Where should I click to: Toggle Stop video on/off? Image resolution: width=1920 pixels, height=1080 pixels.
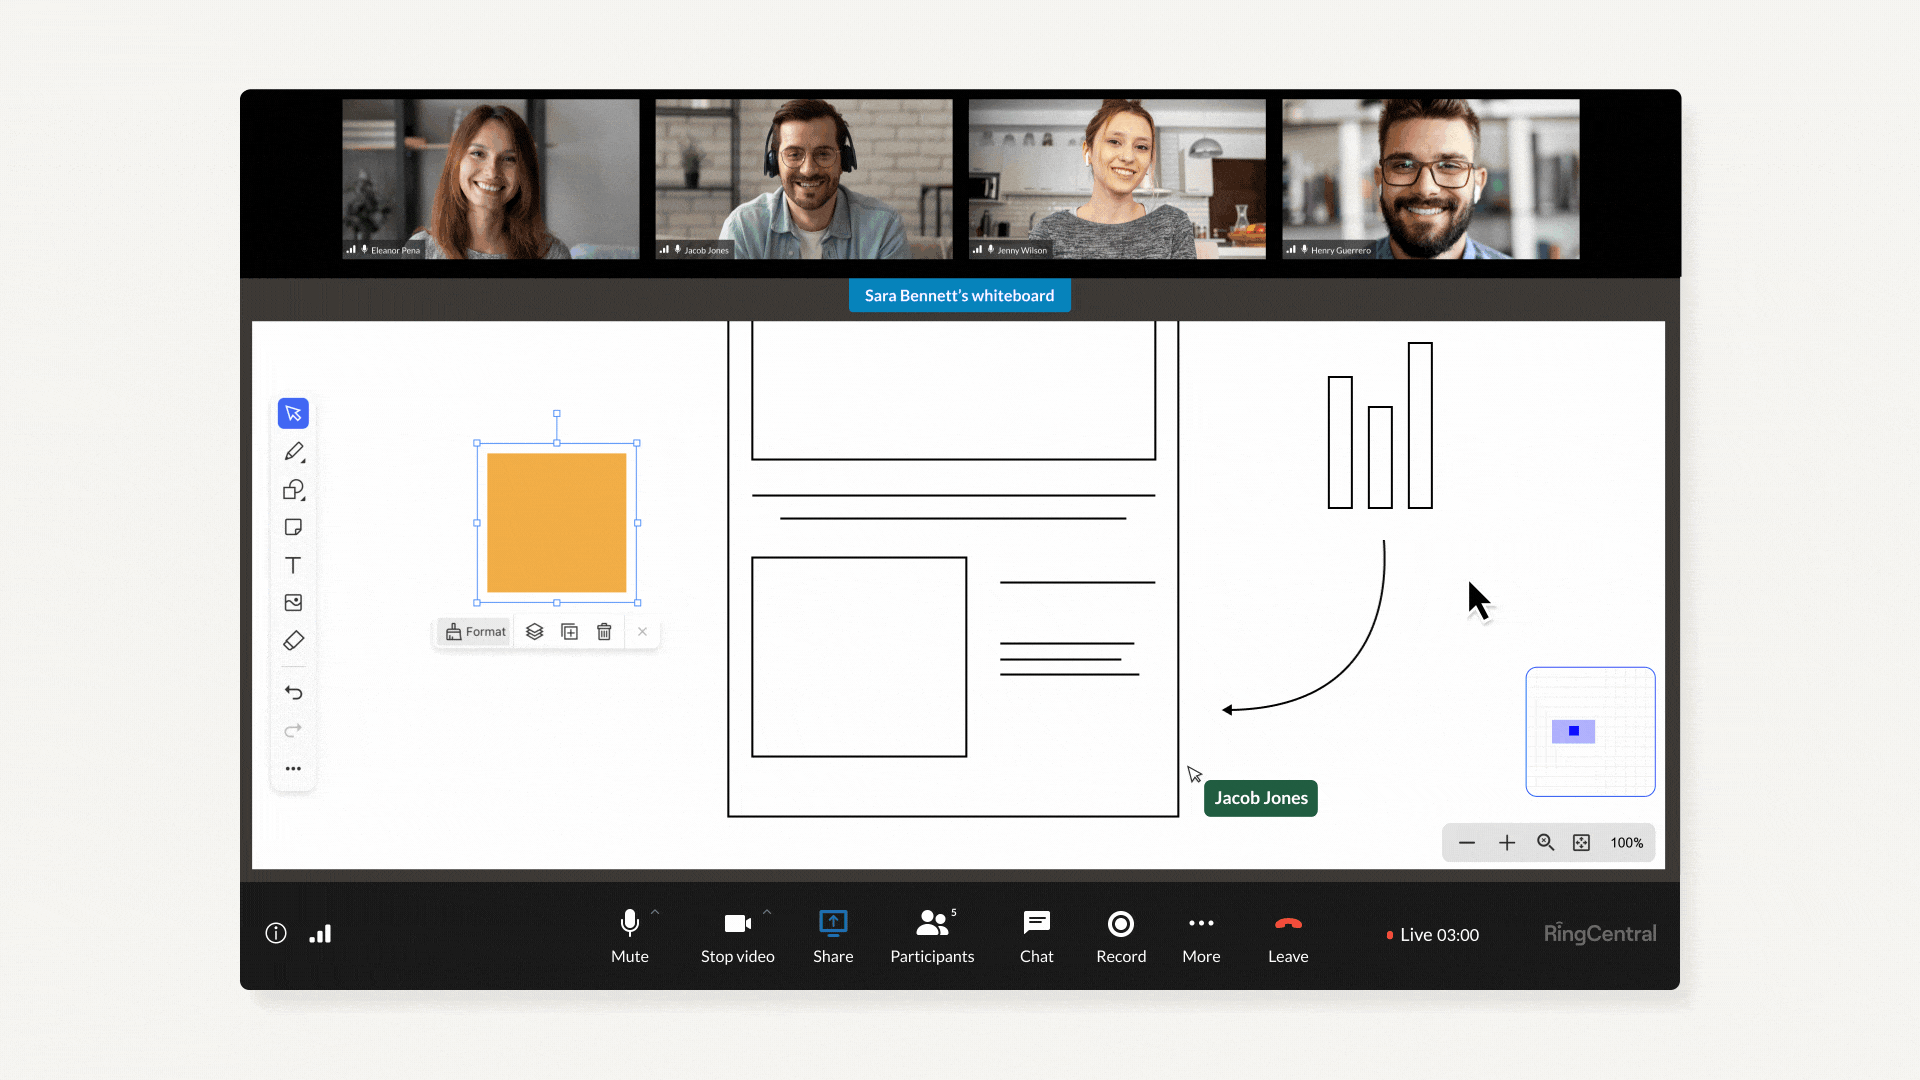[x=736, y=934]
